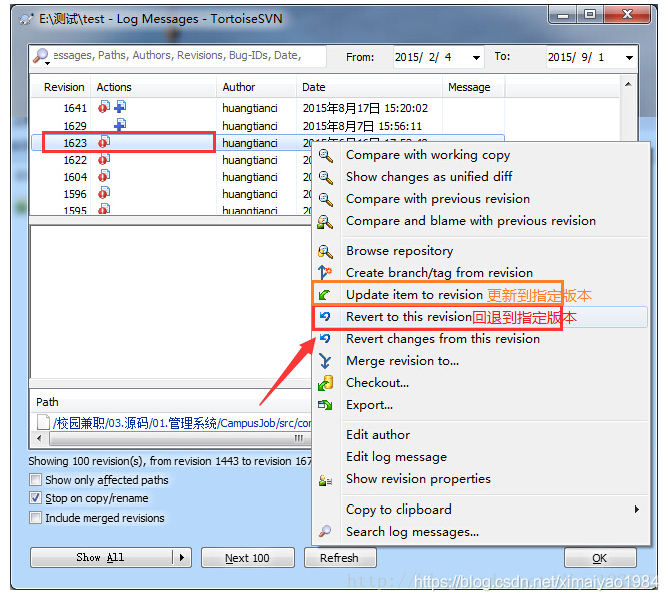Select Merge revision to... entry

click(402, 361)
